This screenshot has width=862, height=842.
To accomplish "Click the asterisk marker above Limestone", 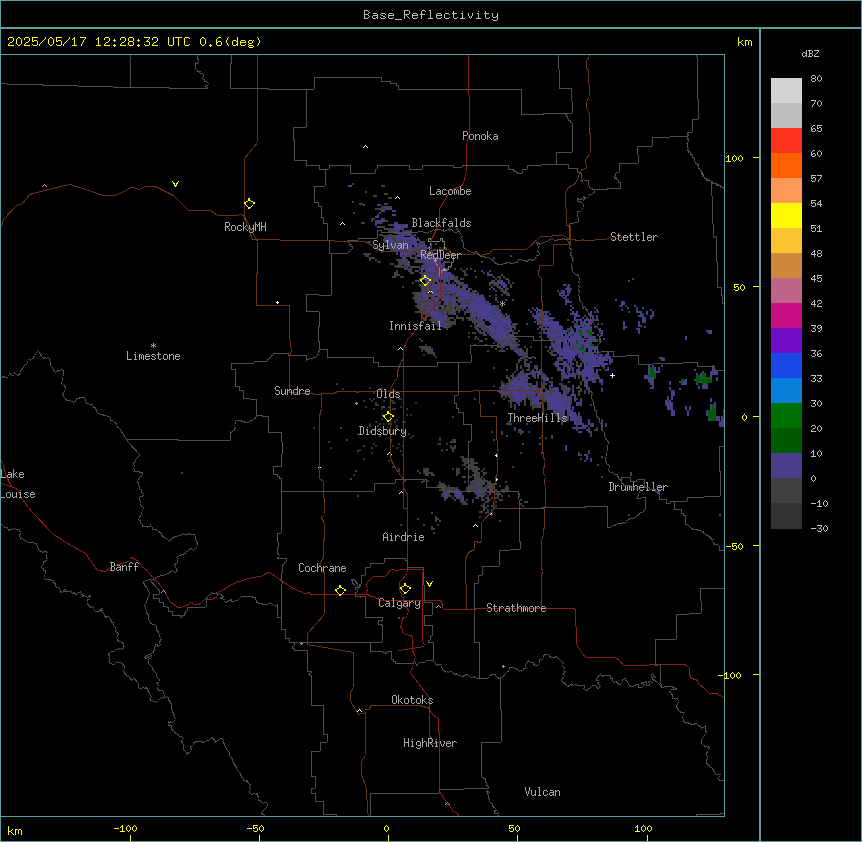I will pos(153,346).
